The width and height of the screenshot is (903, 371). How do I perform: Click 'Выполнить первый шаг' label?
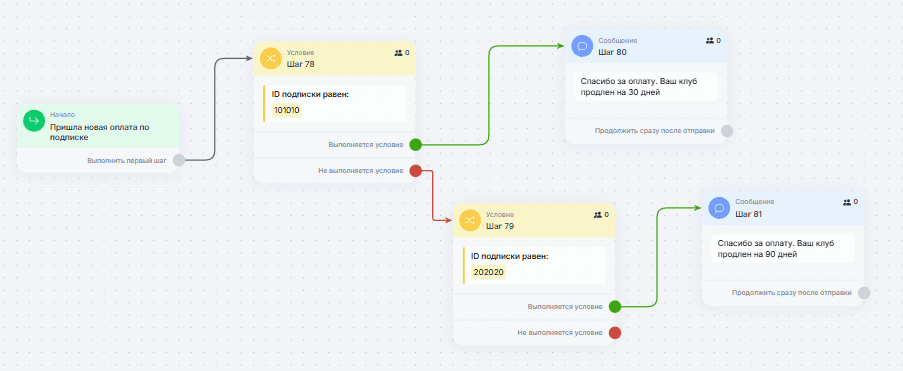[127, 161]
